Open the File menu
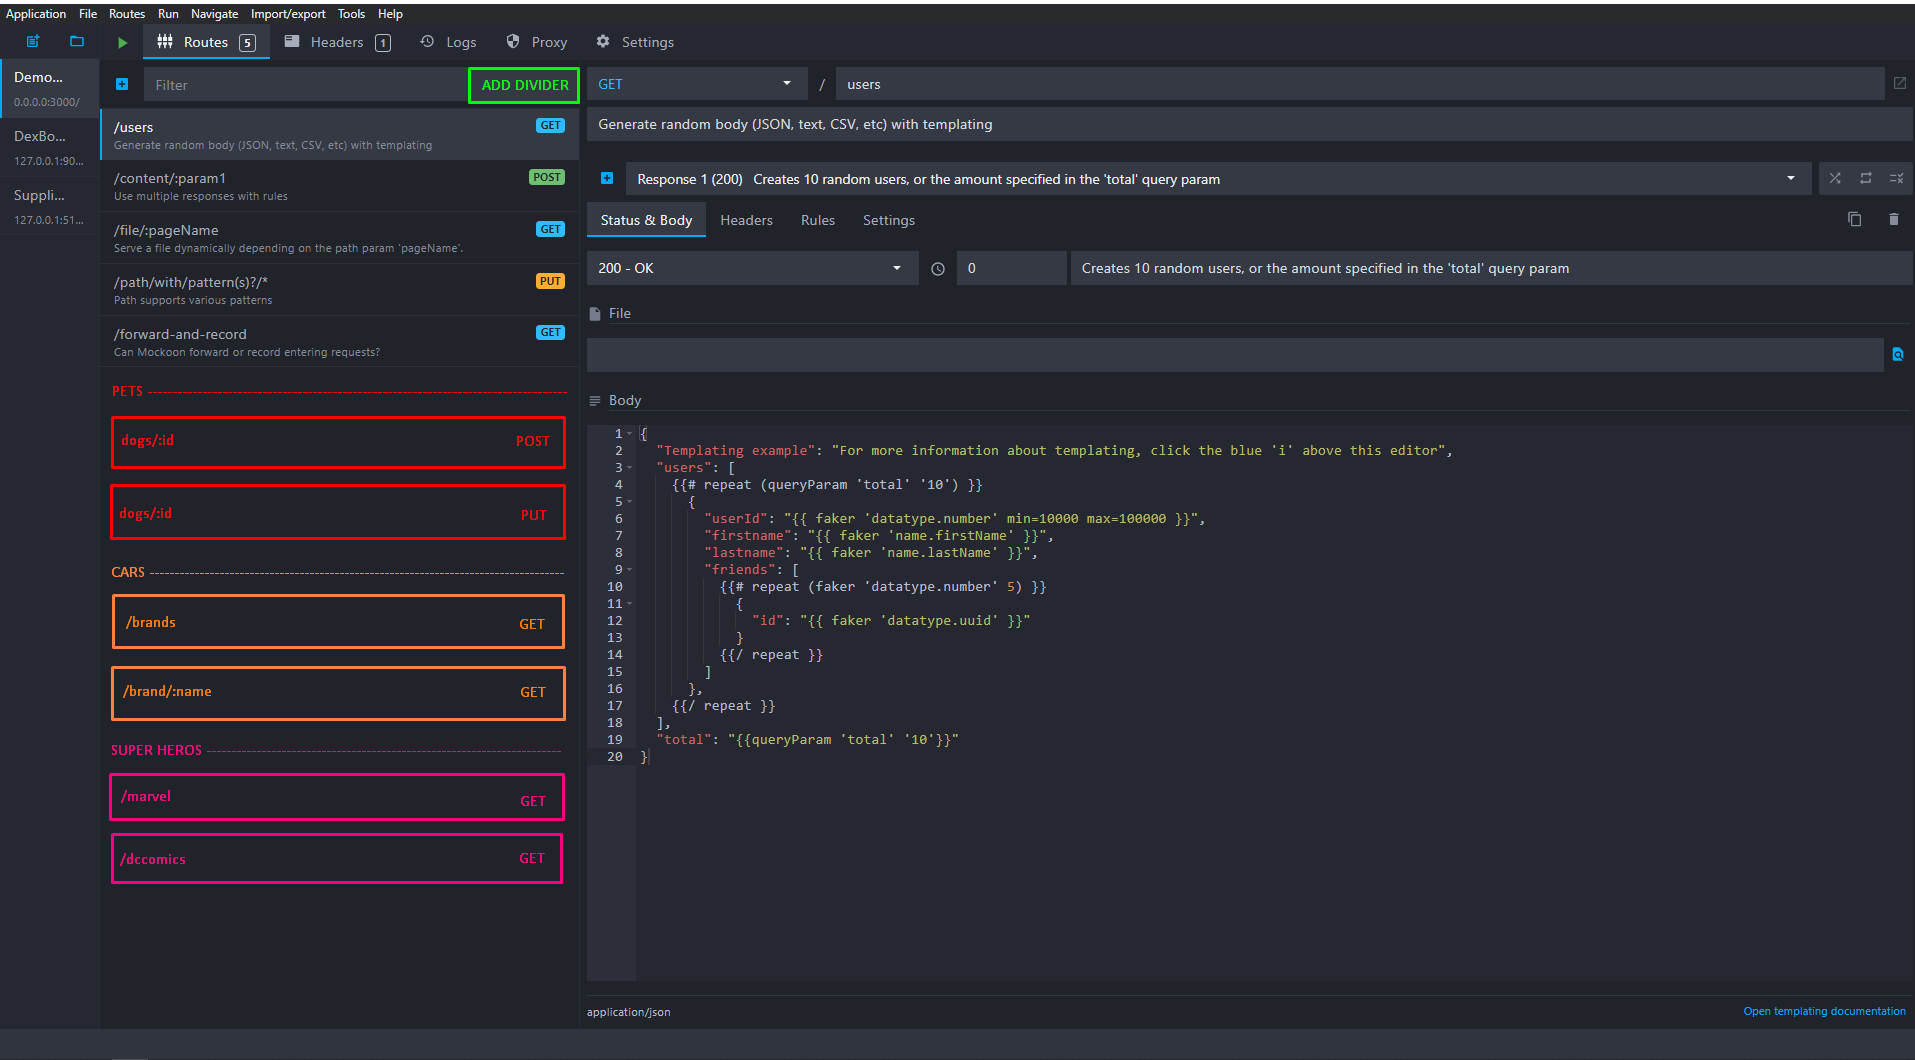Screen dimensions: 1915x1060 pyautogui.click(x=88, y=14)
